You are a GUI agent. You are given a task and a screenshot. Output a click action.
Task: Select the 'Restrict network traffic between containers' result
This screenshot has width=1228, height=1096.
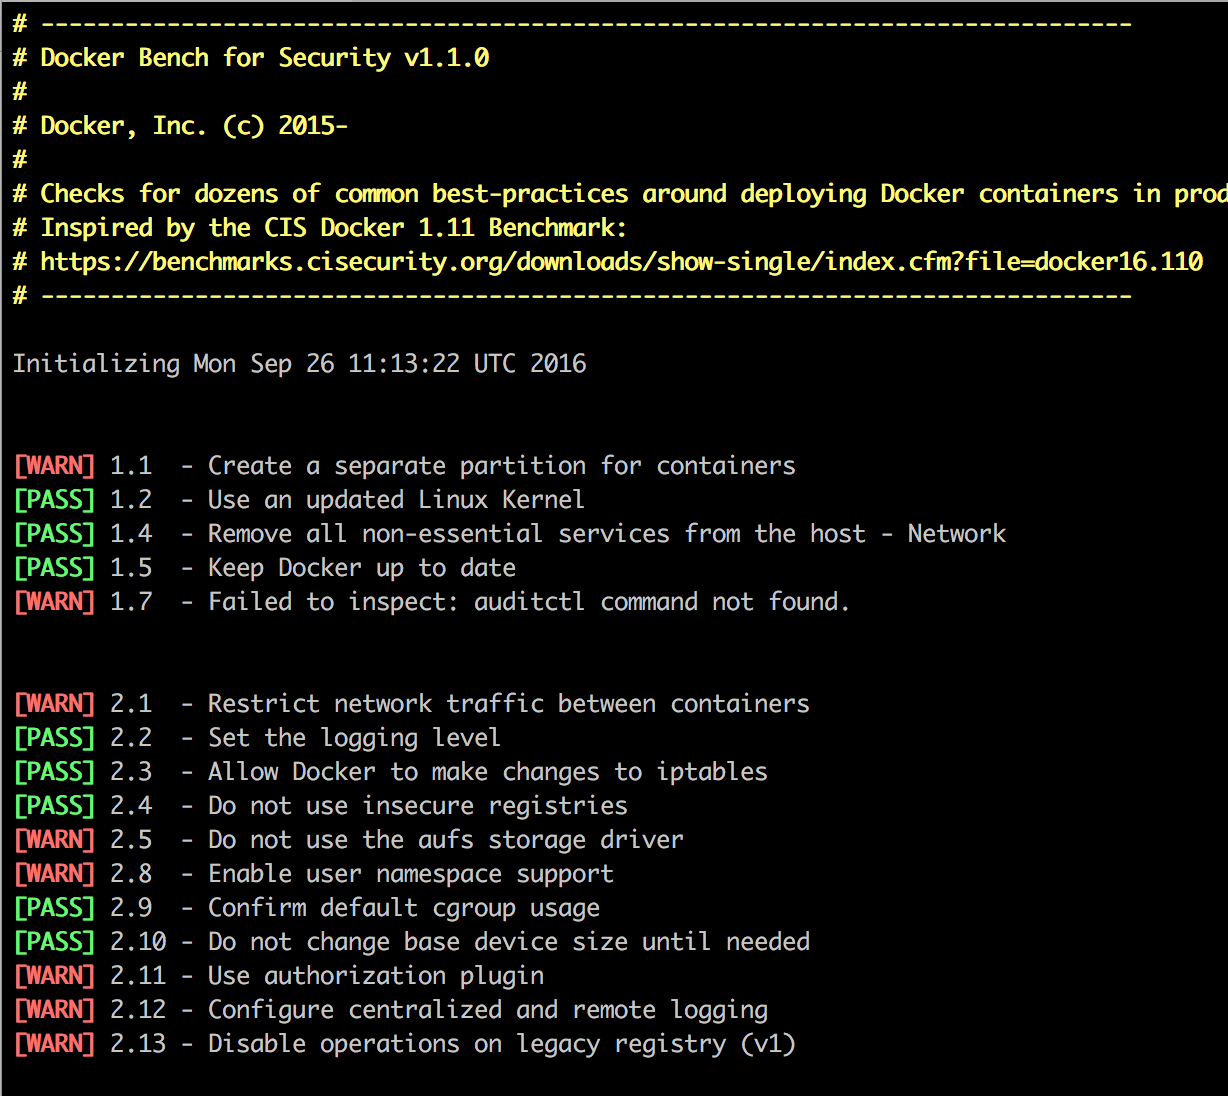(x=508, y=703)
